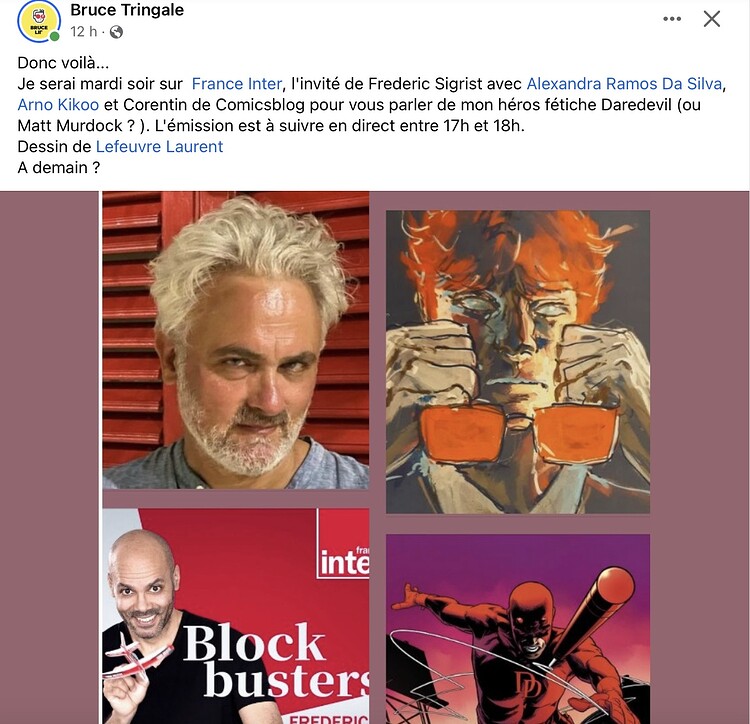750x724 pixels.
Task: Click the public globe privacy icon
Action: click(x=116, y=32)
